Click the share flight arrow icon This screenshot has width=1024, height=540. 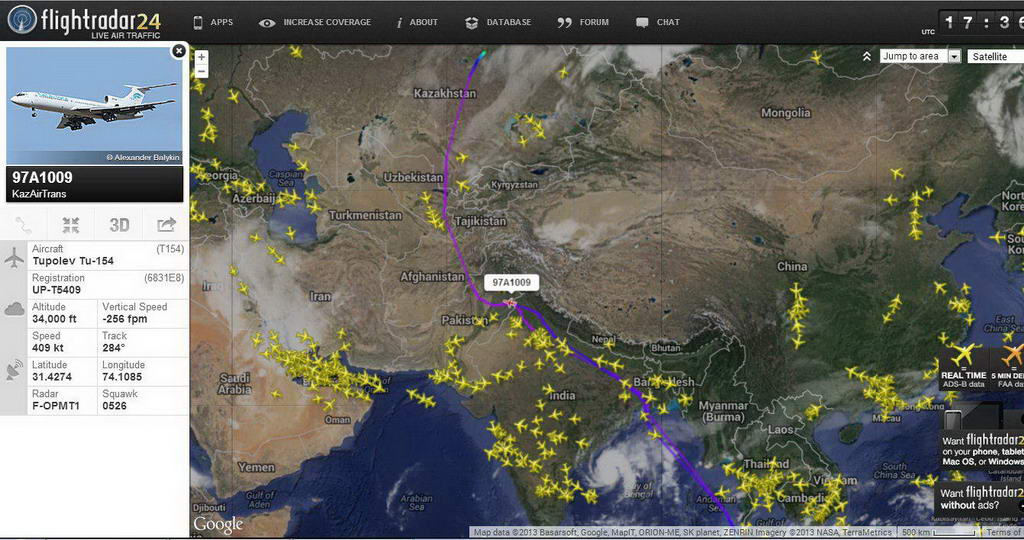pos(167,225)
